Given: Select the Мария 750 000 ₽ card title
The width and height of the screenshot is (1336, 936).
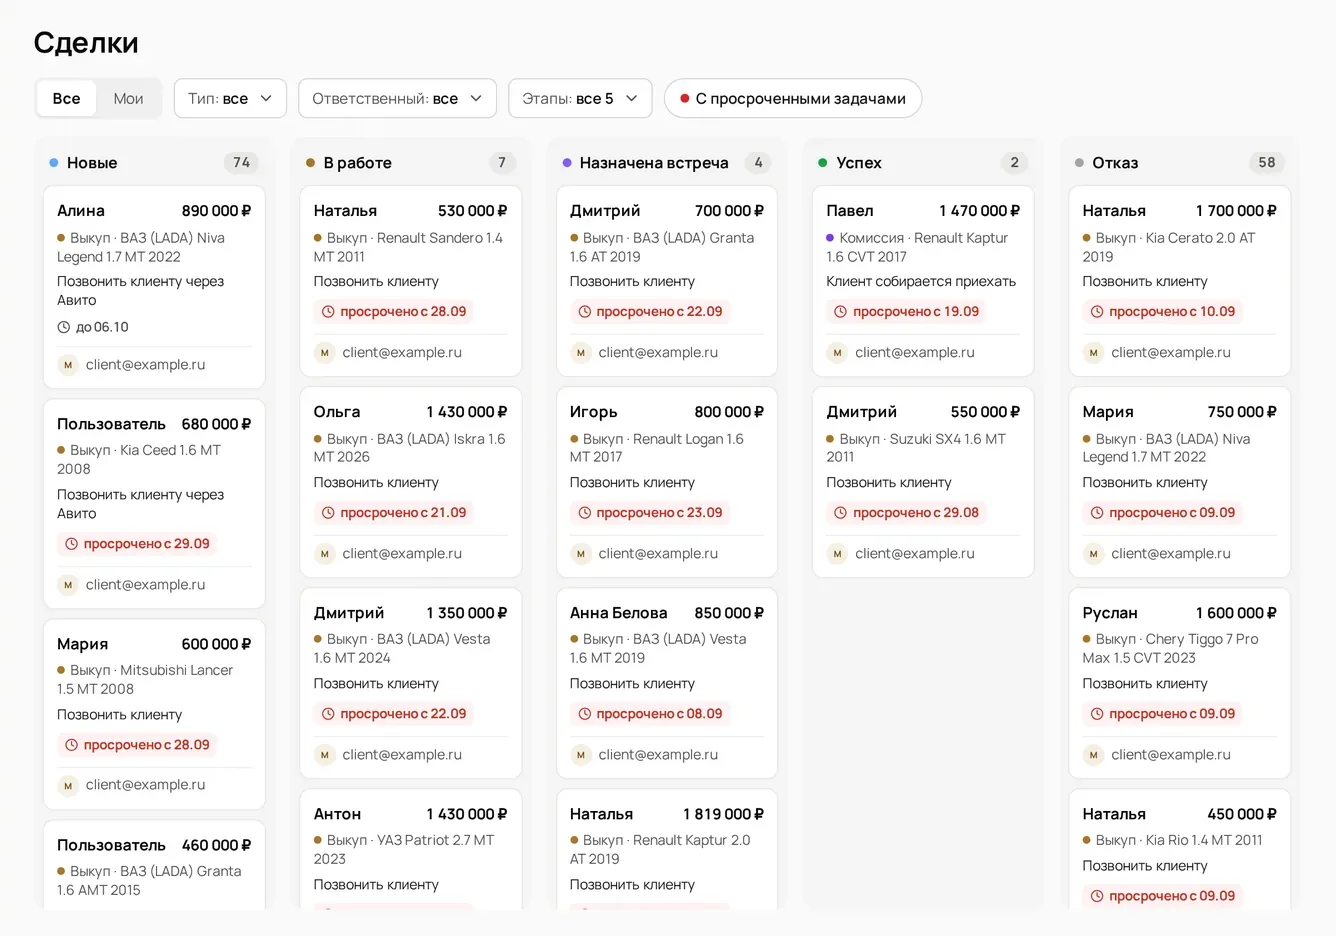Looking at the screenshot, I should tap(1108, 412).
